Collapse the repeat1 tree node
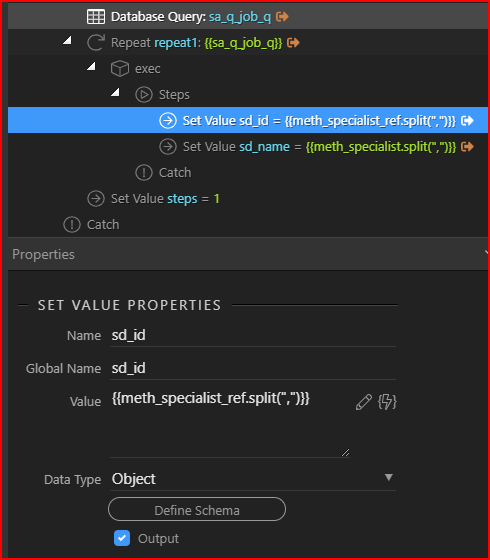 tap(67, 40)
